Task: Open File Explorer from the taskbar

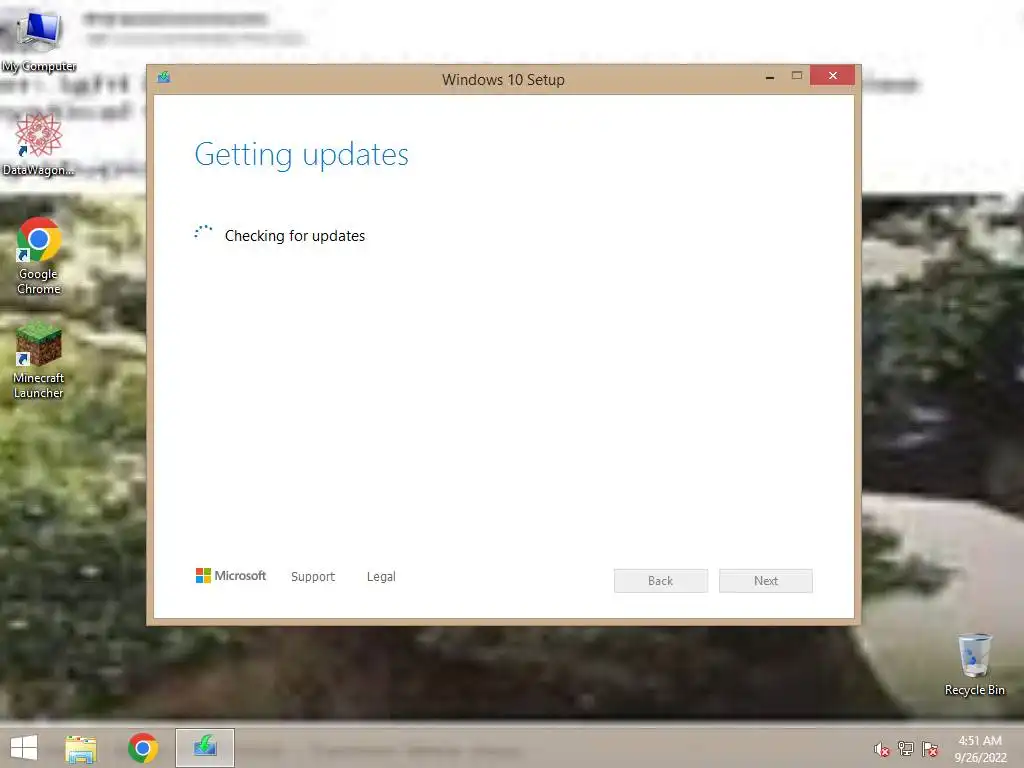Action: (x=81, y=748)
